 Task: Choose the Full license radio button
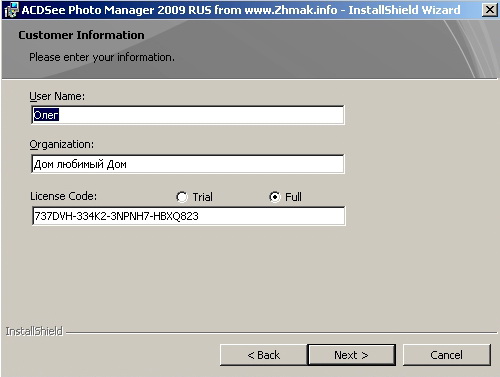(275, 197)
